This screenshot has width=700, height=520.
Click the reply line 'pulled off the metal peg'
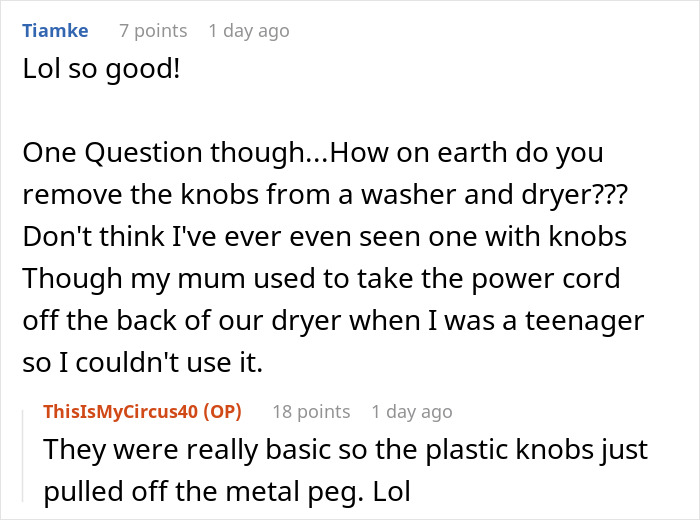pyautogui.click(x=227, y=492)
